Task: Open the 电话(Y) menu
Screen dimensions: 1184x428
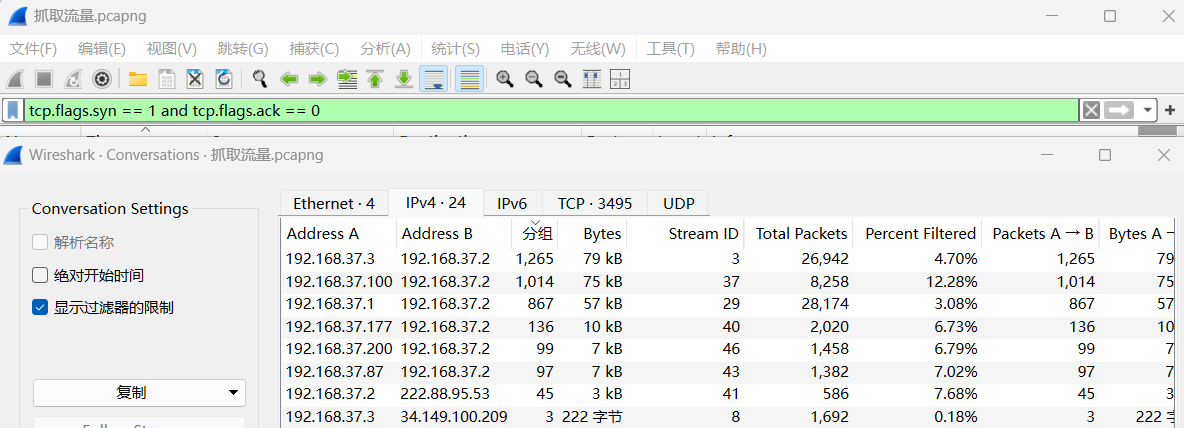Action: [x=525, y=49]
